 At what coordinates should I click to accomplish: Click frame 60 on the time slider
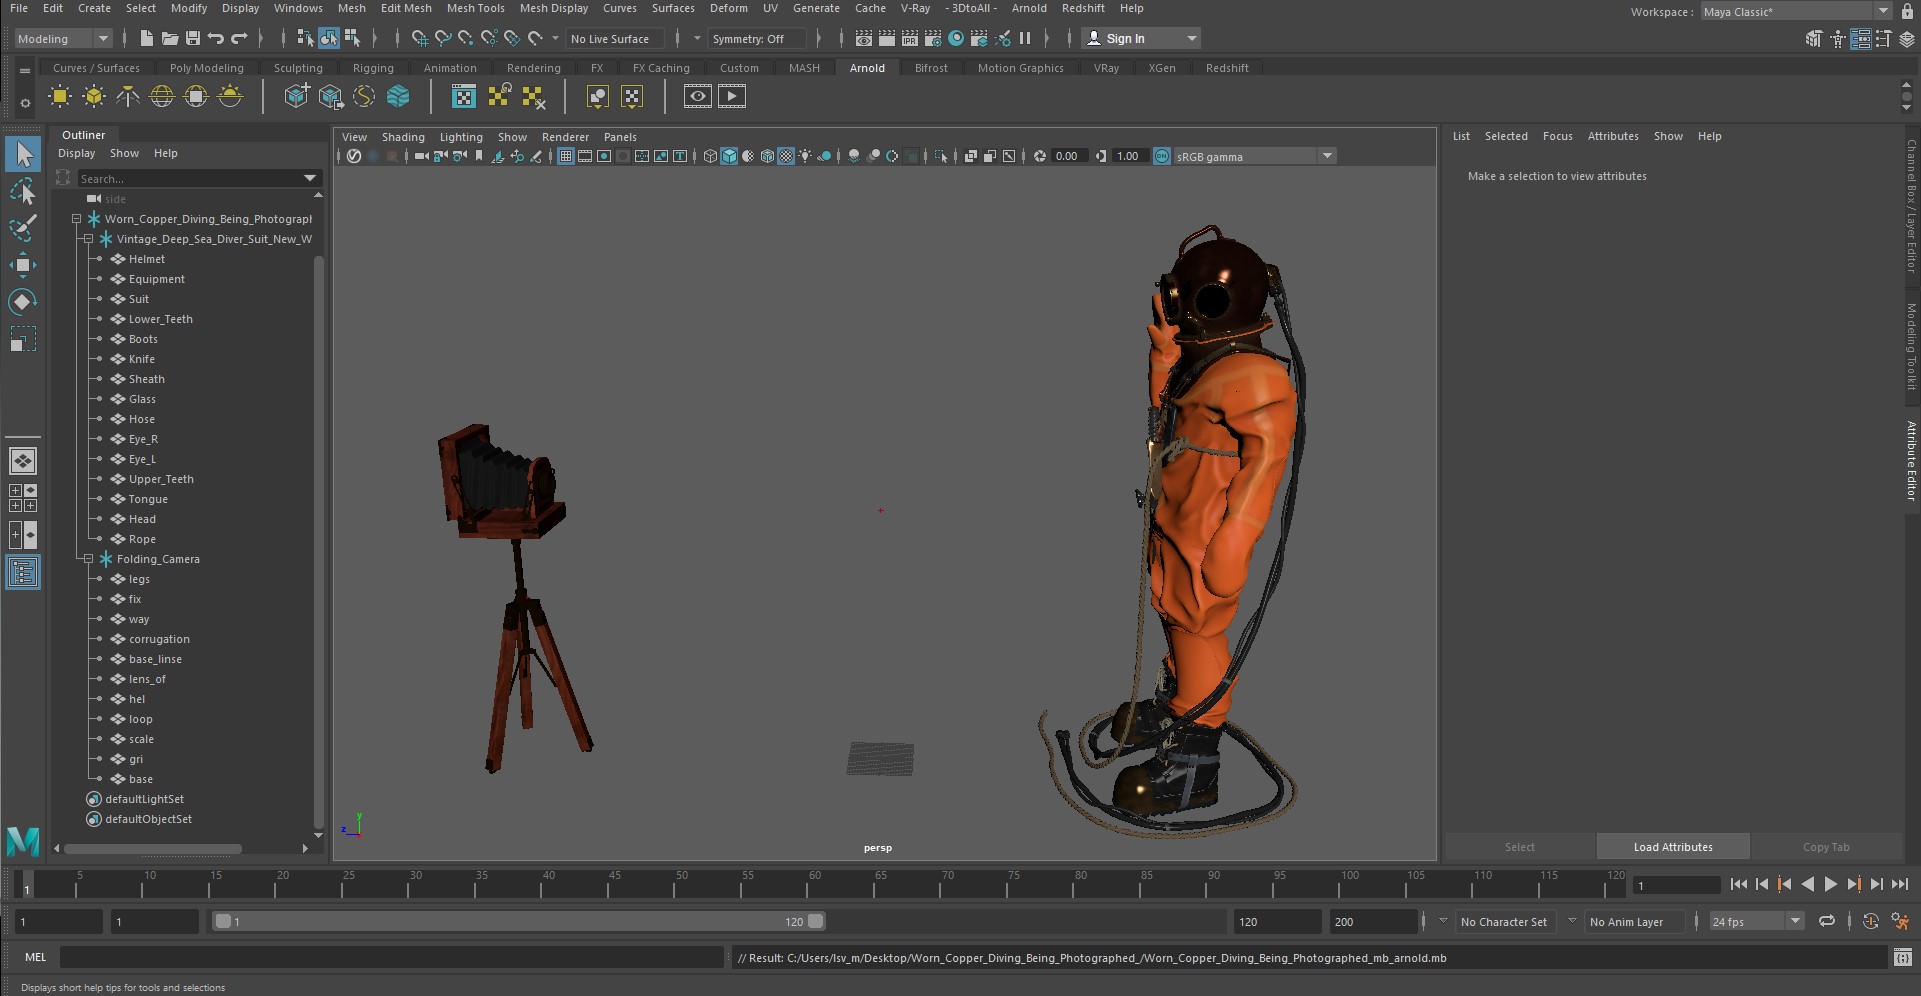tap(814, 884)
